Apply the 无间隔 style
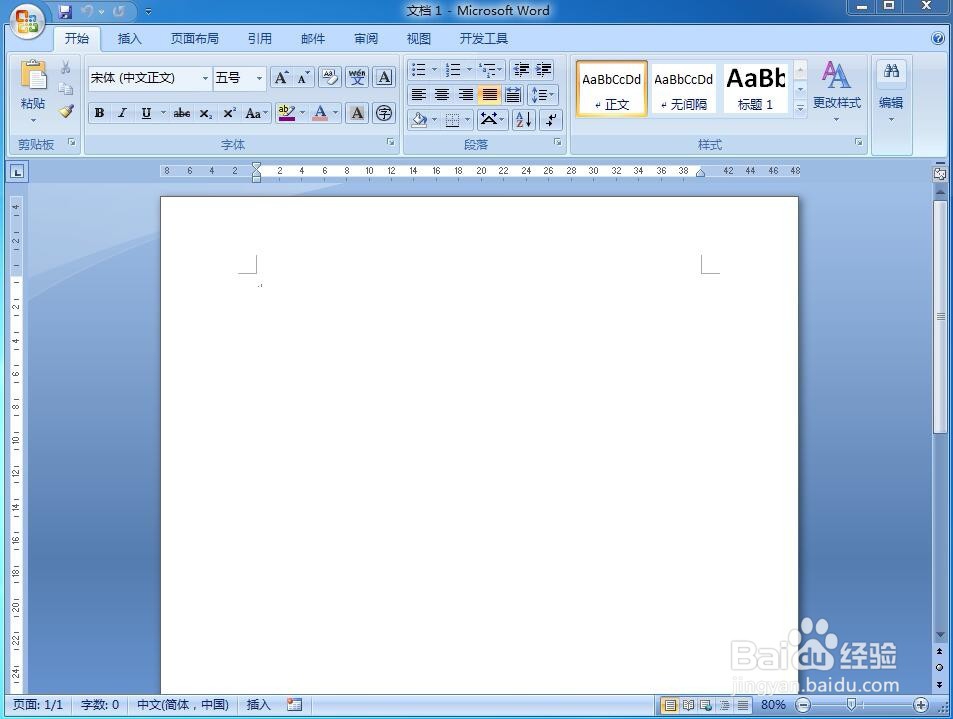The image size is (953, 719). (683, 89)
